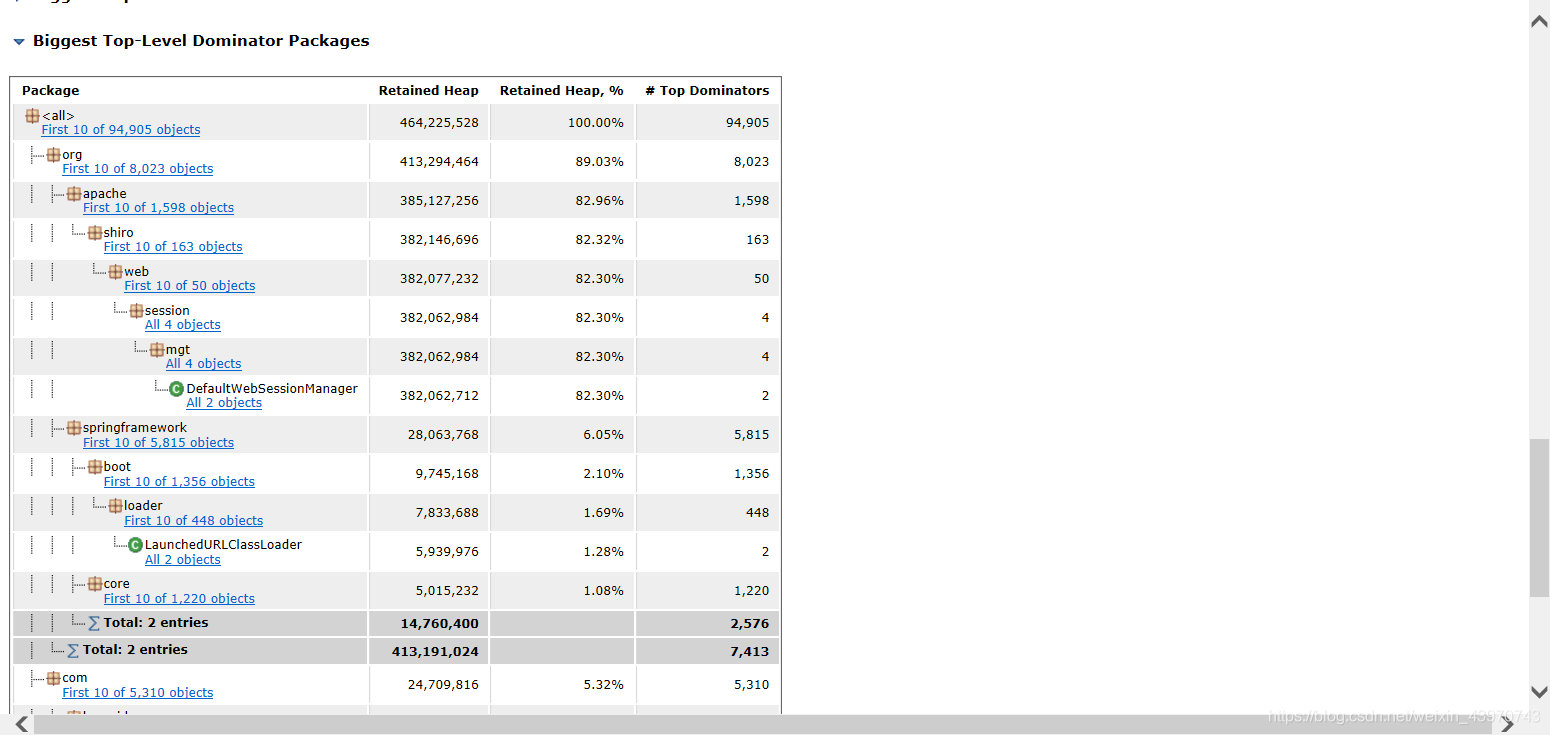Click the DefaultWebSessionManager class icon
Viewport: 1550px width, 735px height.
tap(177, 389)
